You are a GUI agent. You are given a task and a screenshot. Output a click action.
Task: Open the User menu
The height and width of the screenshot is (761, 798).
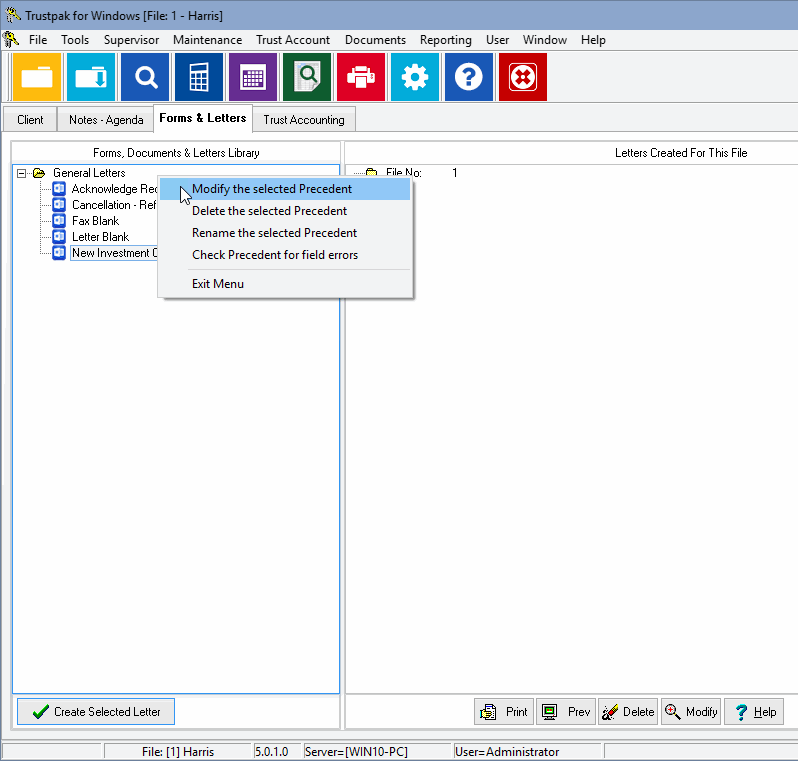pos(497,40)
